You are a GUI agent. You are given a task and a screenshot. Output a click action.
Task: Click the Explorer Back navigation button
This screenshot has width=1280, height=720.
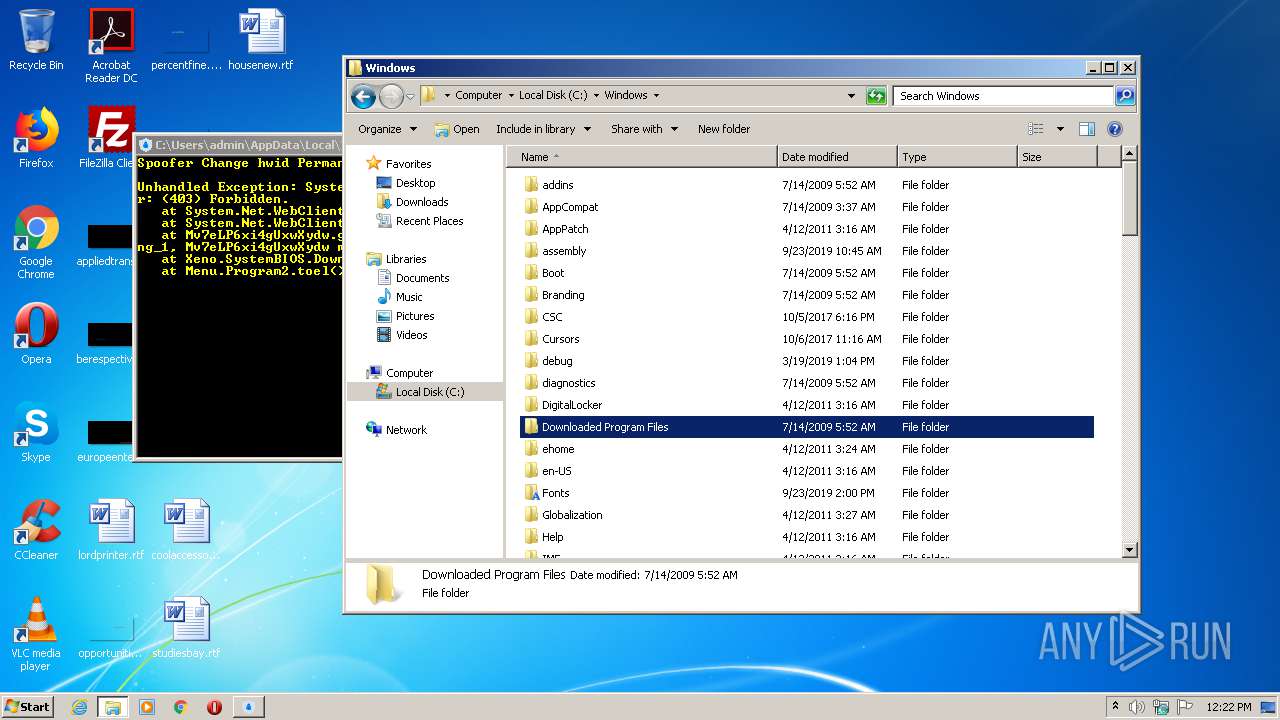pos(363,96)
